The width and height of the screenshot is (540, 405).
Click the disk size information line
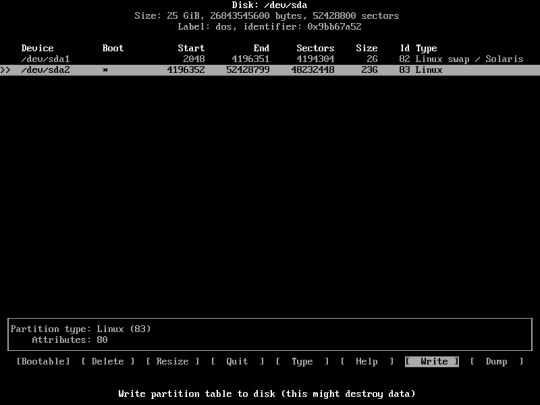coord(267,16)
